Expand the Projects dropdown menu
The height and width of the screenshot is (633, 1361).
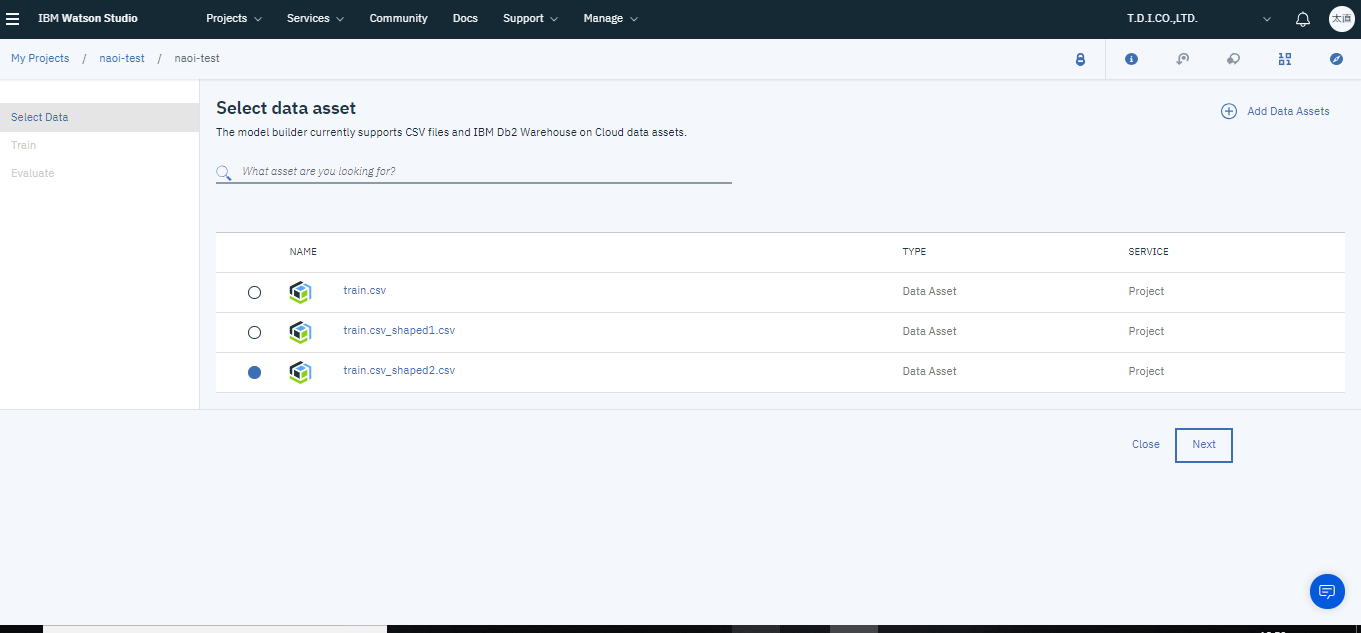(234, 19)
